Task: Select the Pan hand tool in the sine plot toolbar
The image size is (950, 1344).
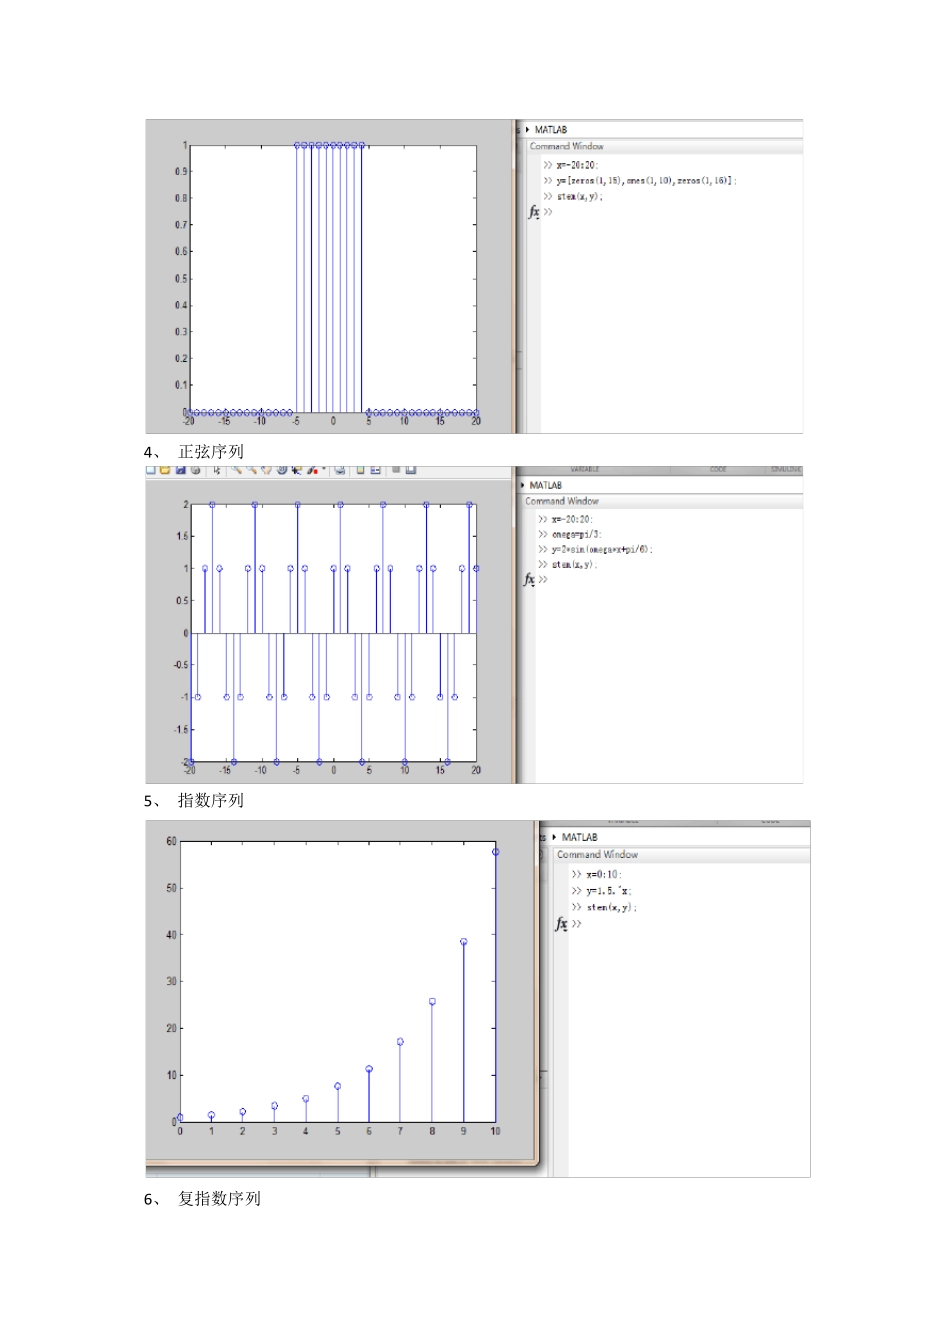Action: 267,469
